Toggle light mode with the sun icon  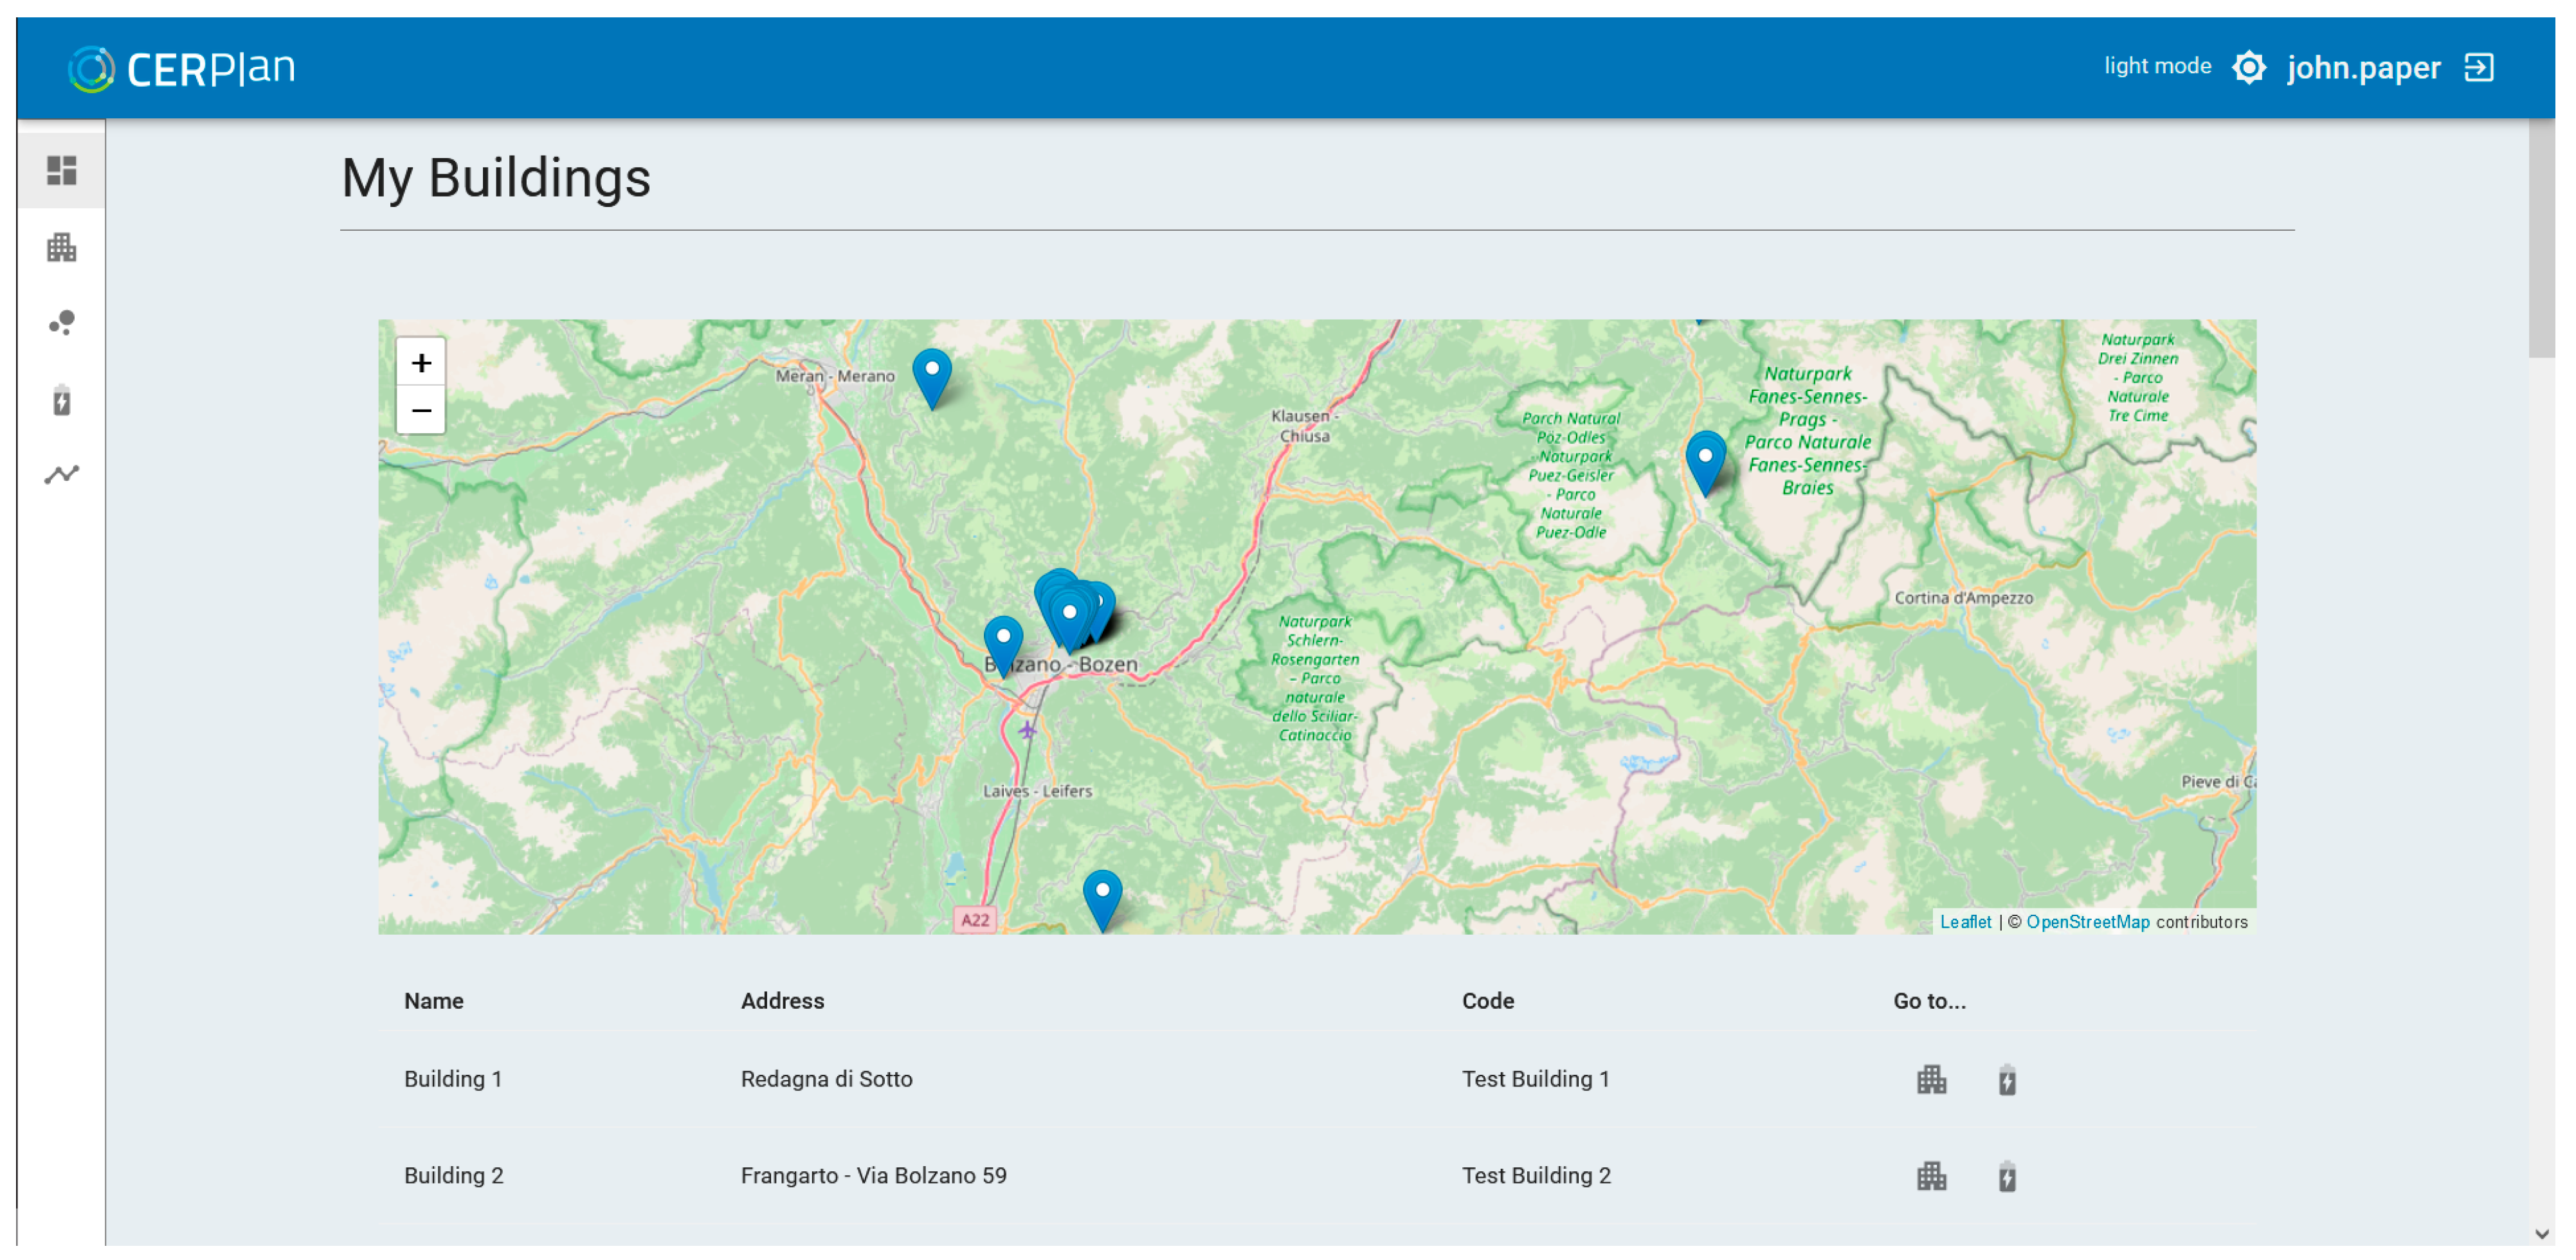[2249, 68]
